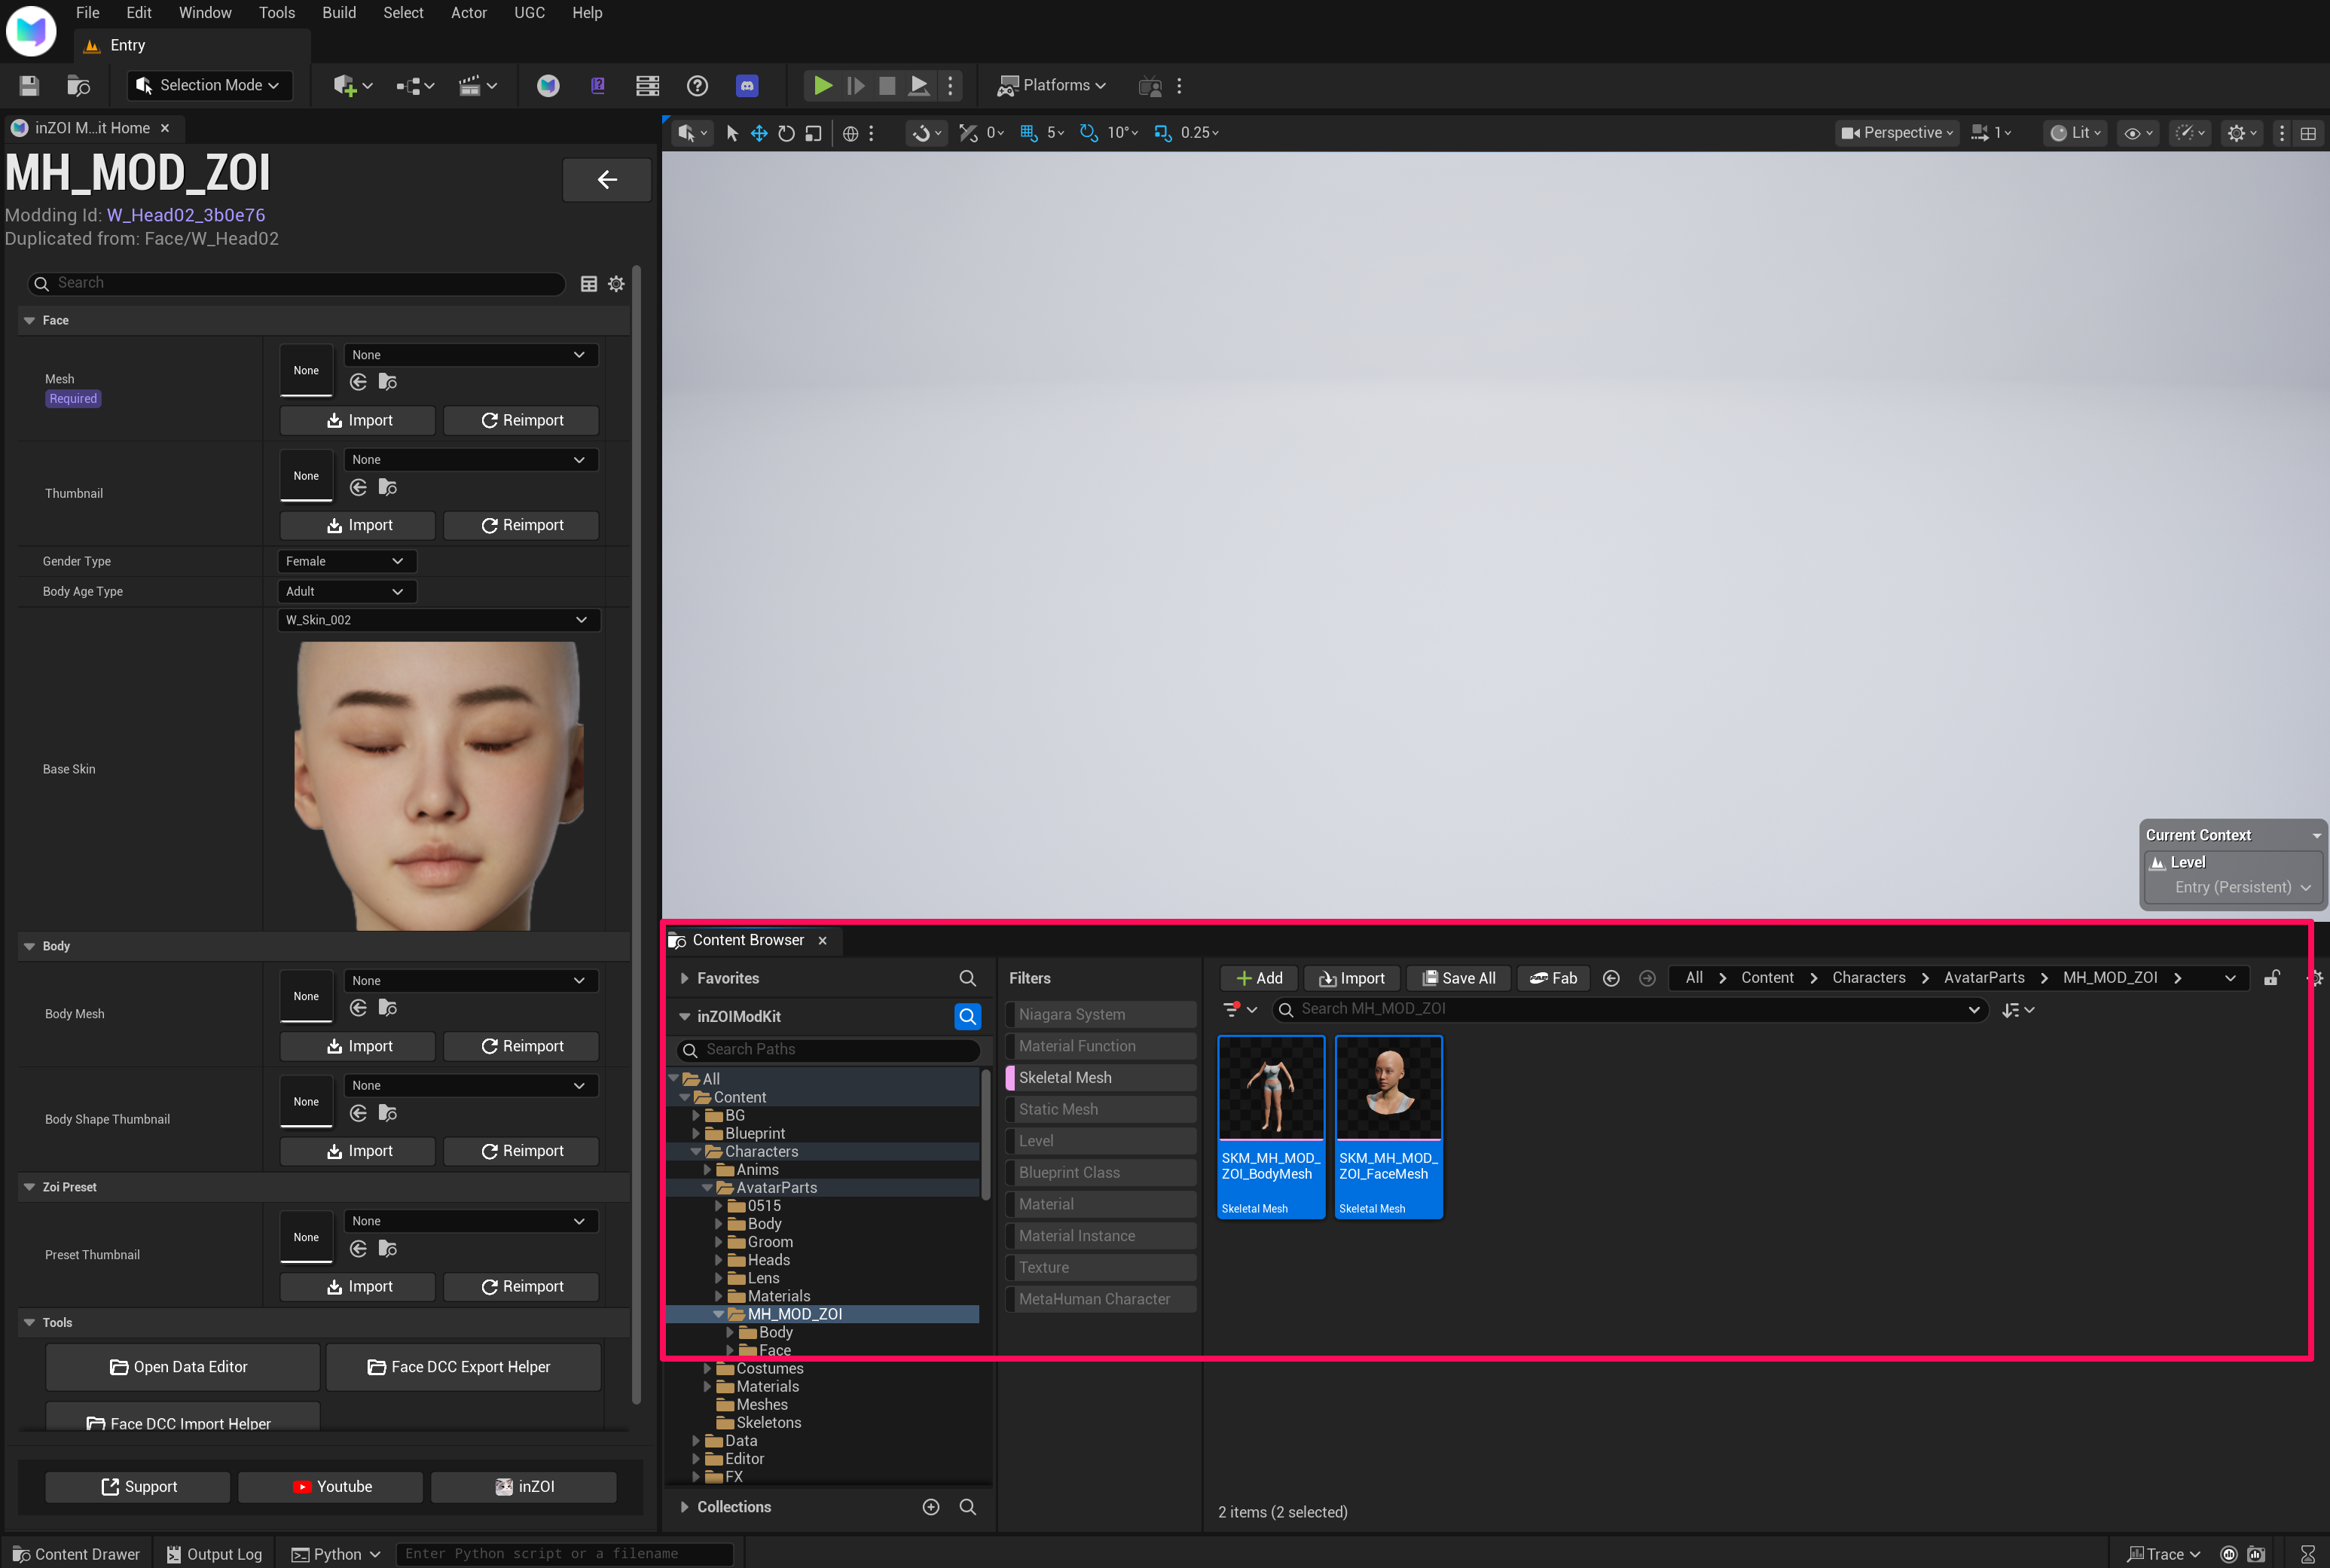
Task: Toggle the Skeletal Mesh filter
Action: [1101, 1078]
